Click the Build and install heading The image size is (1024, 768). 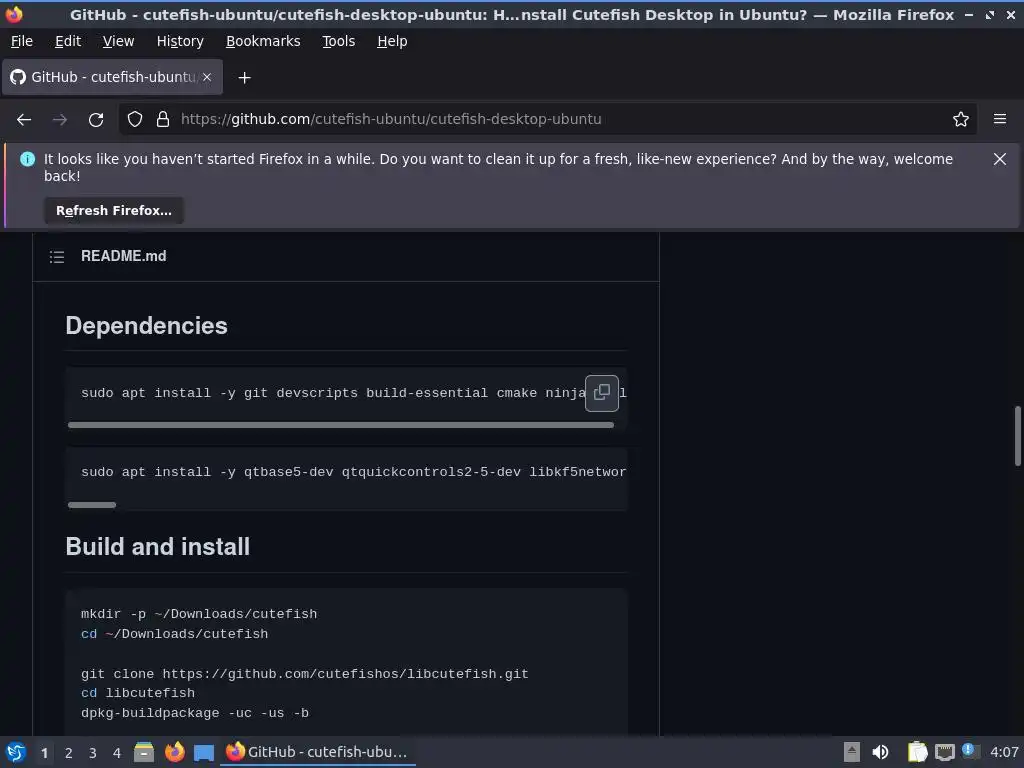tap(157, 547)
